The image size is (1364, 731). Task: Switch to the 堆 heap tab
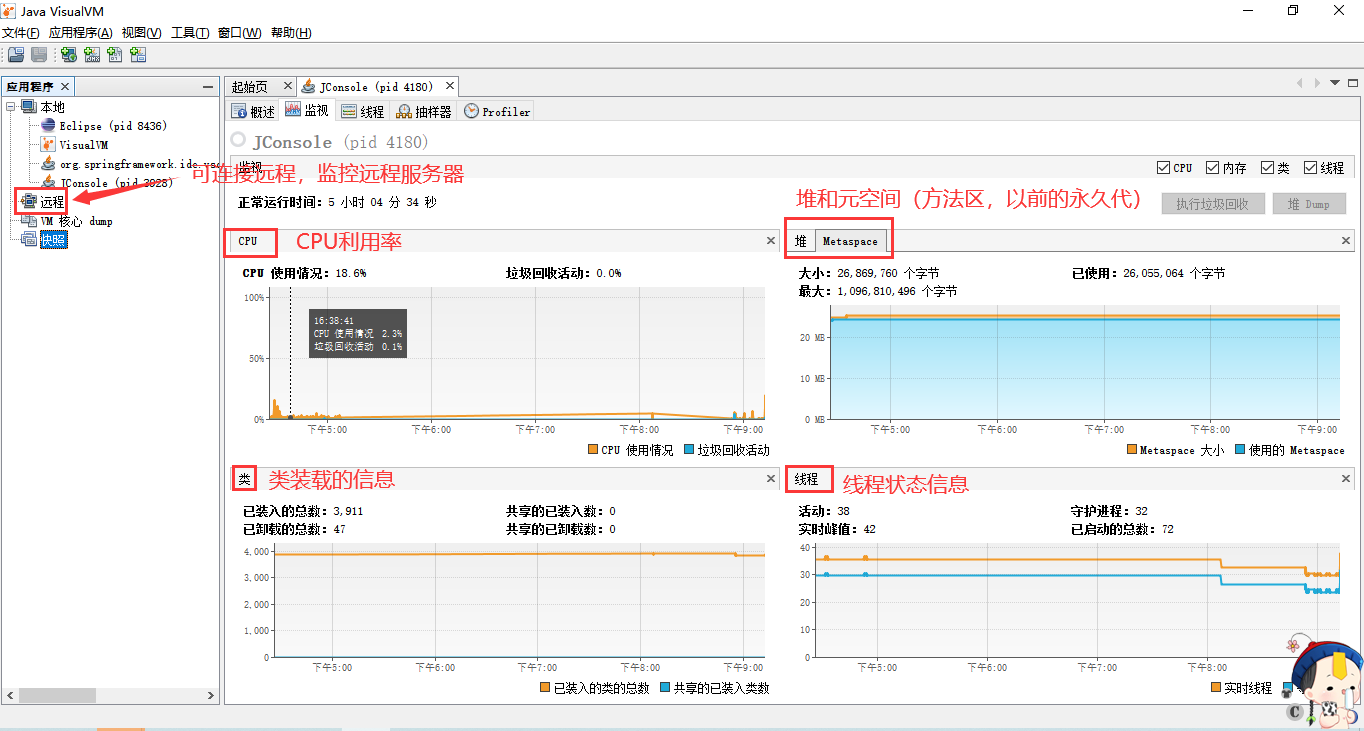point(801,241)
